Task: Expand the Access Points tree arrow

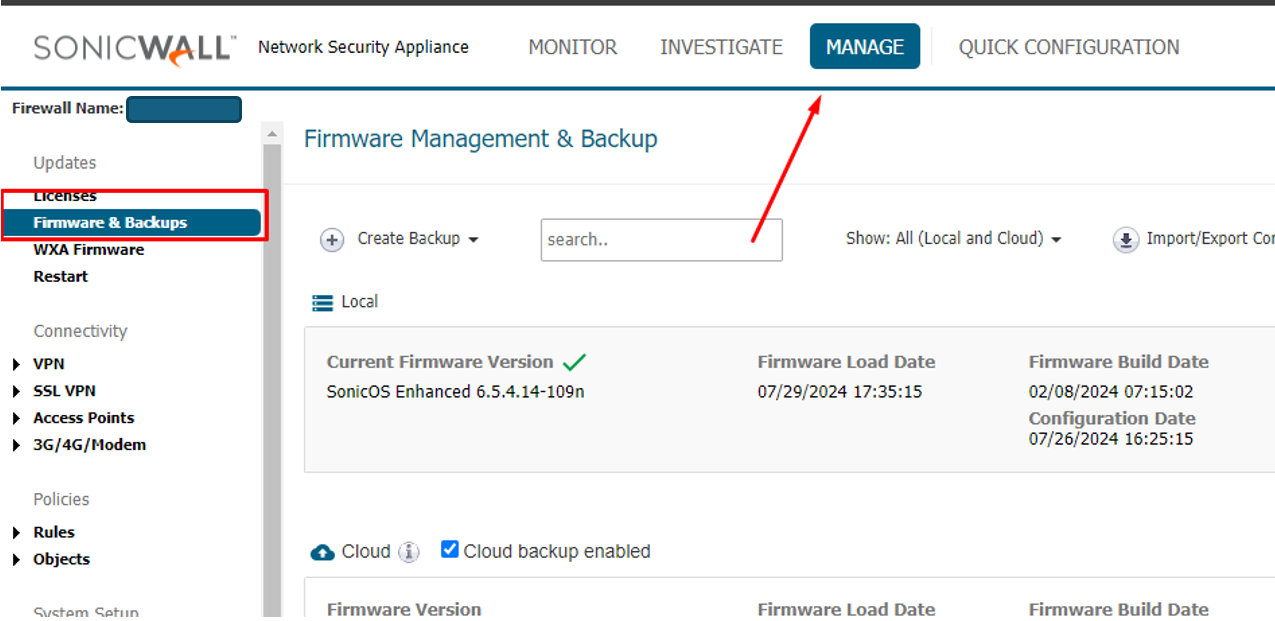Action: 16,419
